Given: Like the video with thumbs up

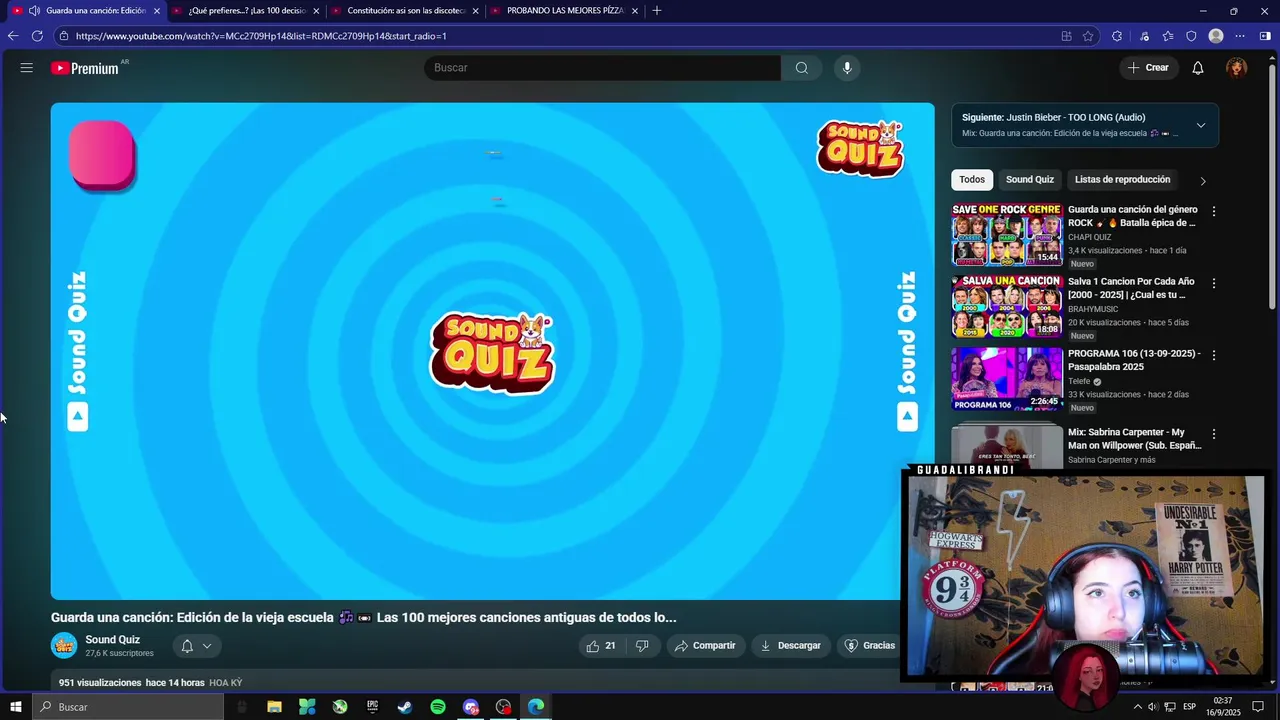Looking at the screenshot, I should point(601,646).
